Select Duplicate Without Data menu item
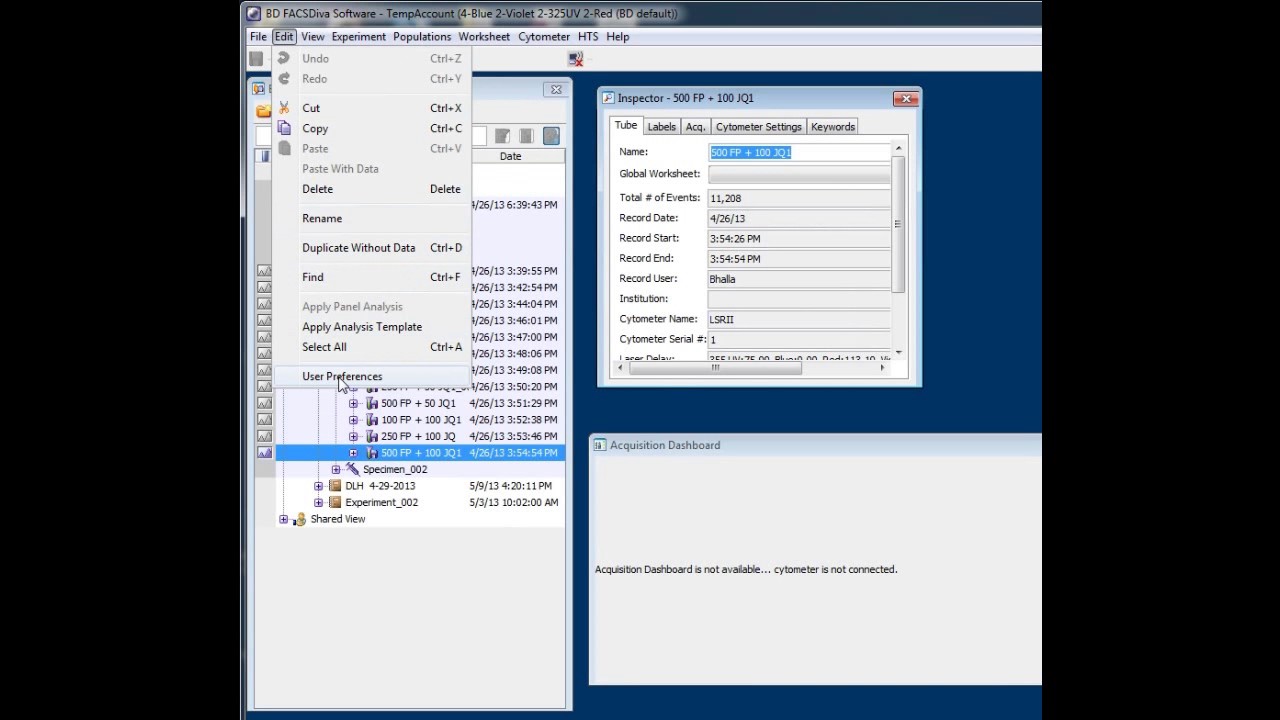The image size is (1280, 720). tap(371, 248)
